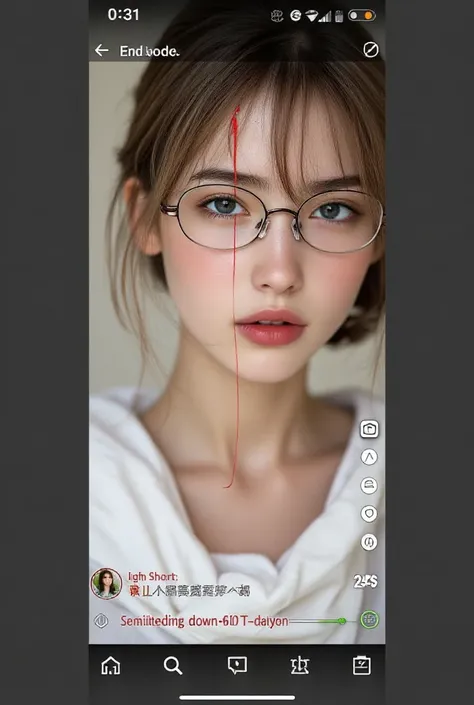Open the fourth bottom navigation tab
The width and height of the screenshot is (474, 705).
[300, 665]
